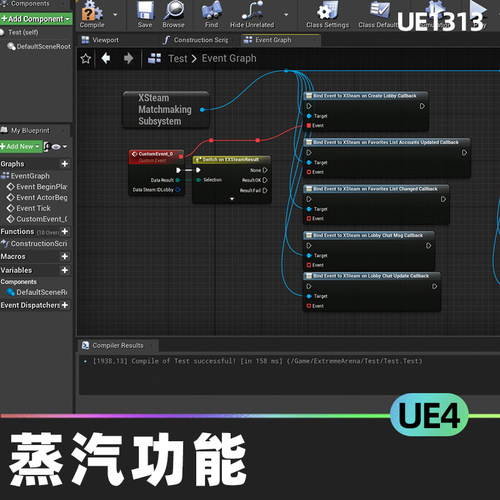The height and width of the screenshot is (500, 500).
Task: Click XSteam Matchmaking Subsystem output pin
Action: pyautogui.click(x=202, y=109)
